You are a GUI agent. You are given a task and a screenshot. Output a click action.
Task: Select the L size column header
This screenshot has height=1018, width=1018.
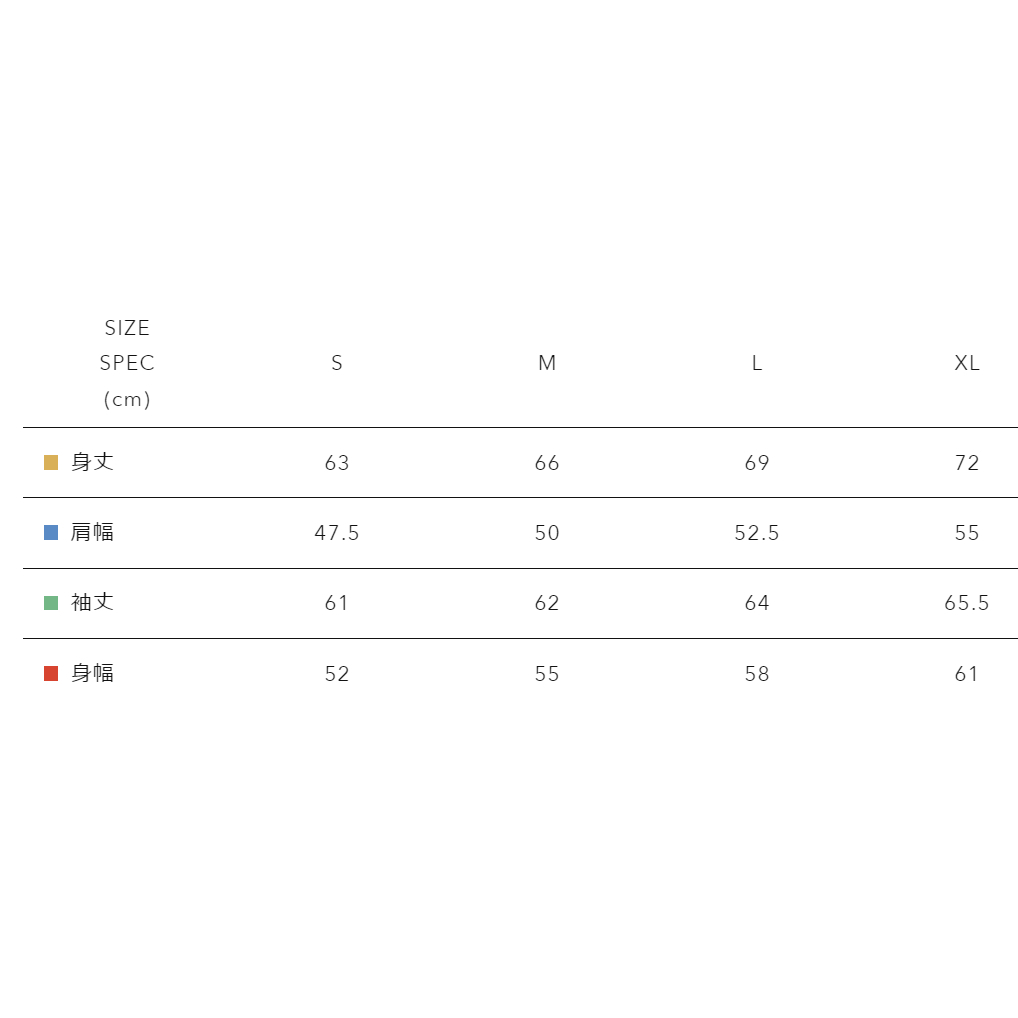click(757, 363)
